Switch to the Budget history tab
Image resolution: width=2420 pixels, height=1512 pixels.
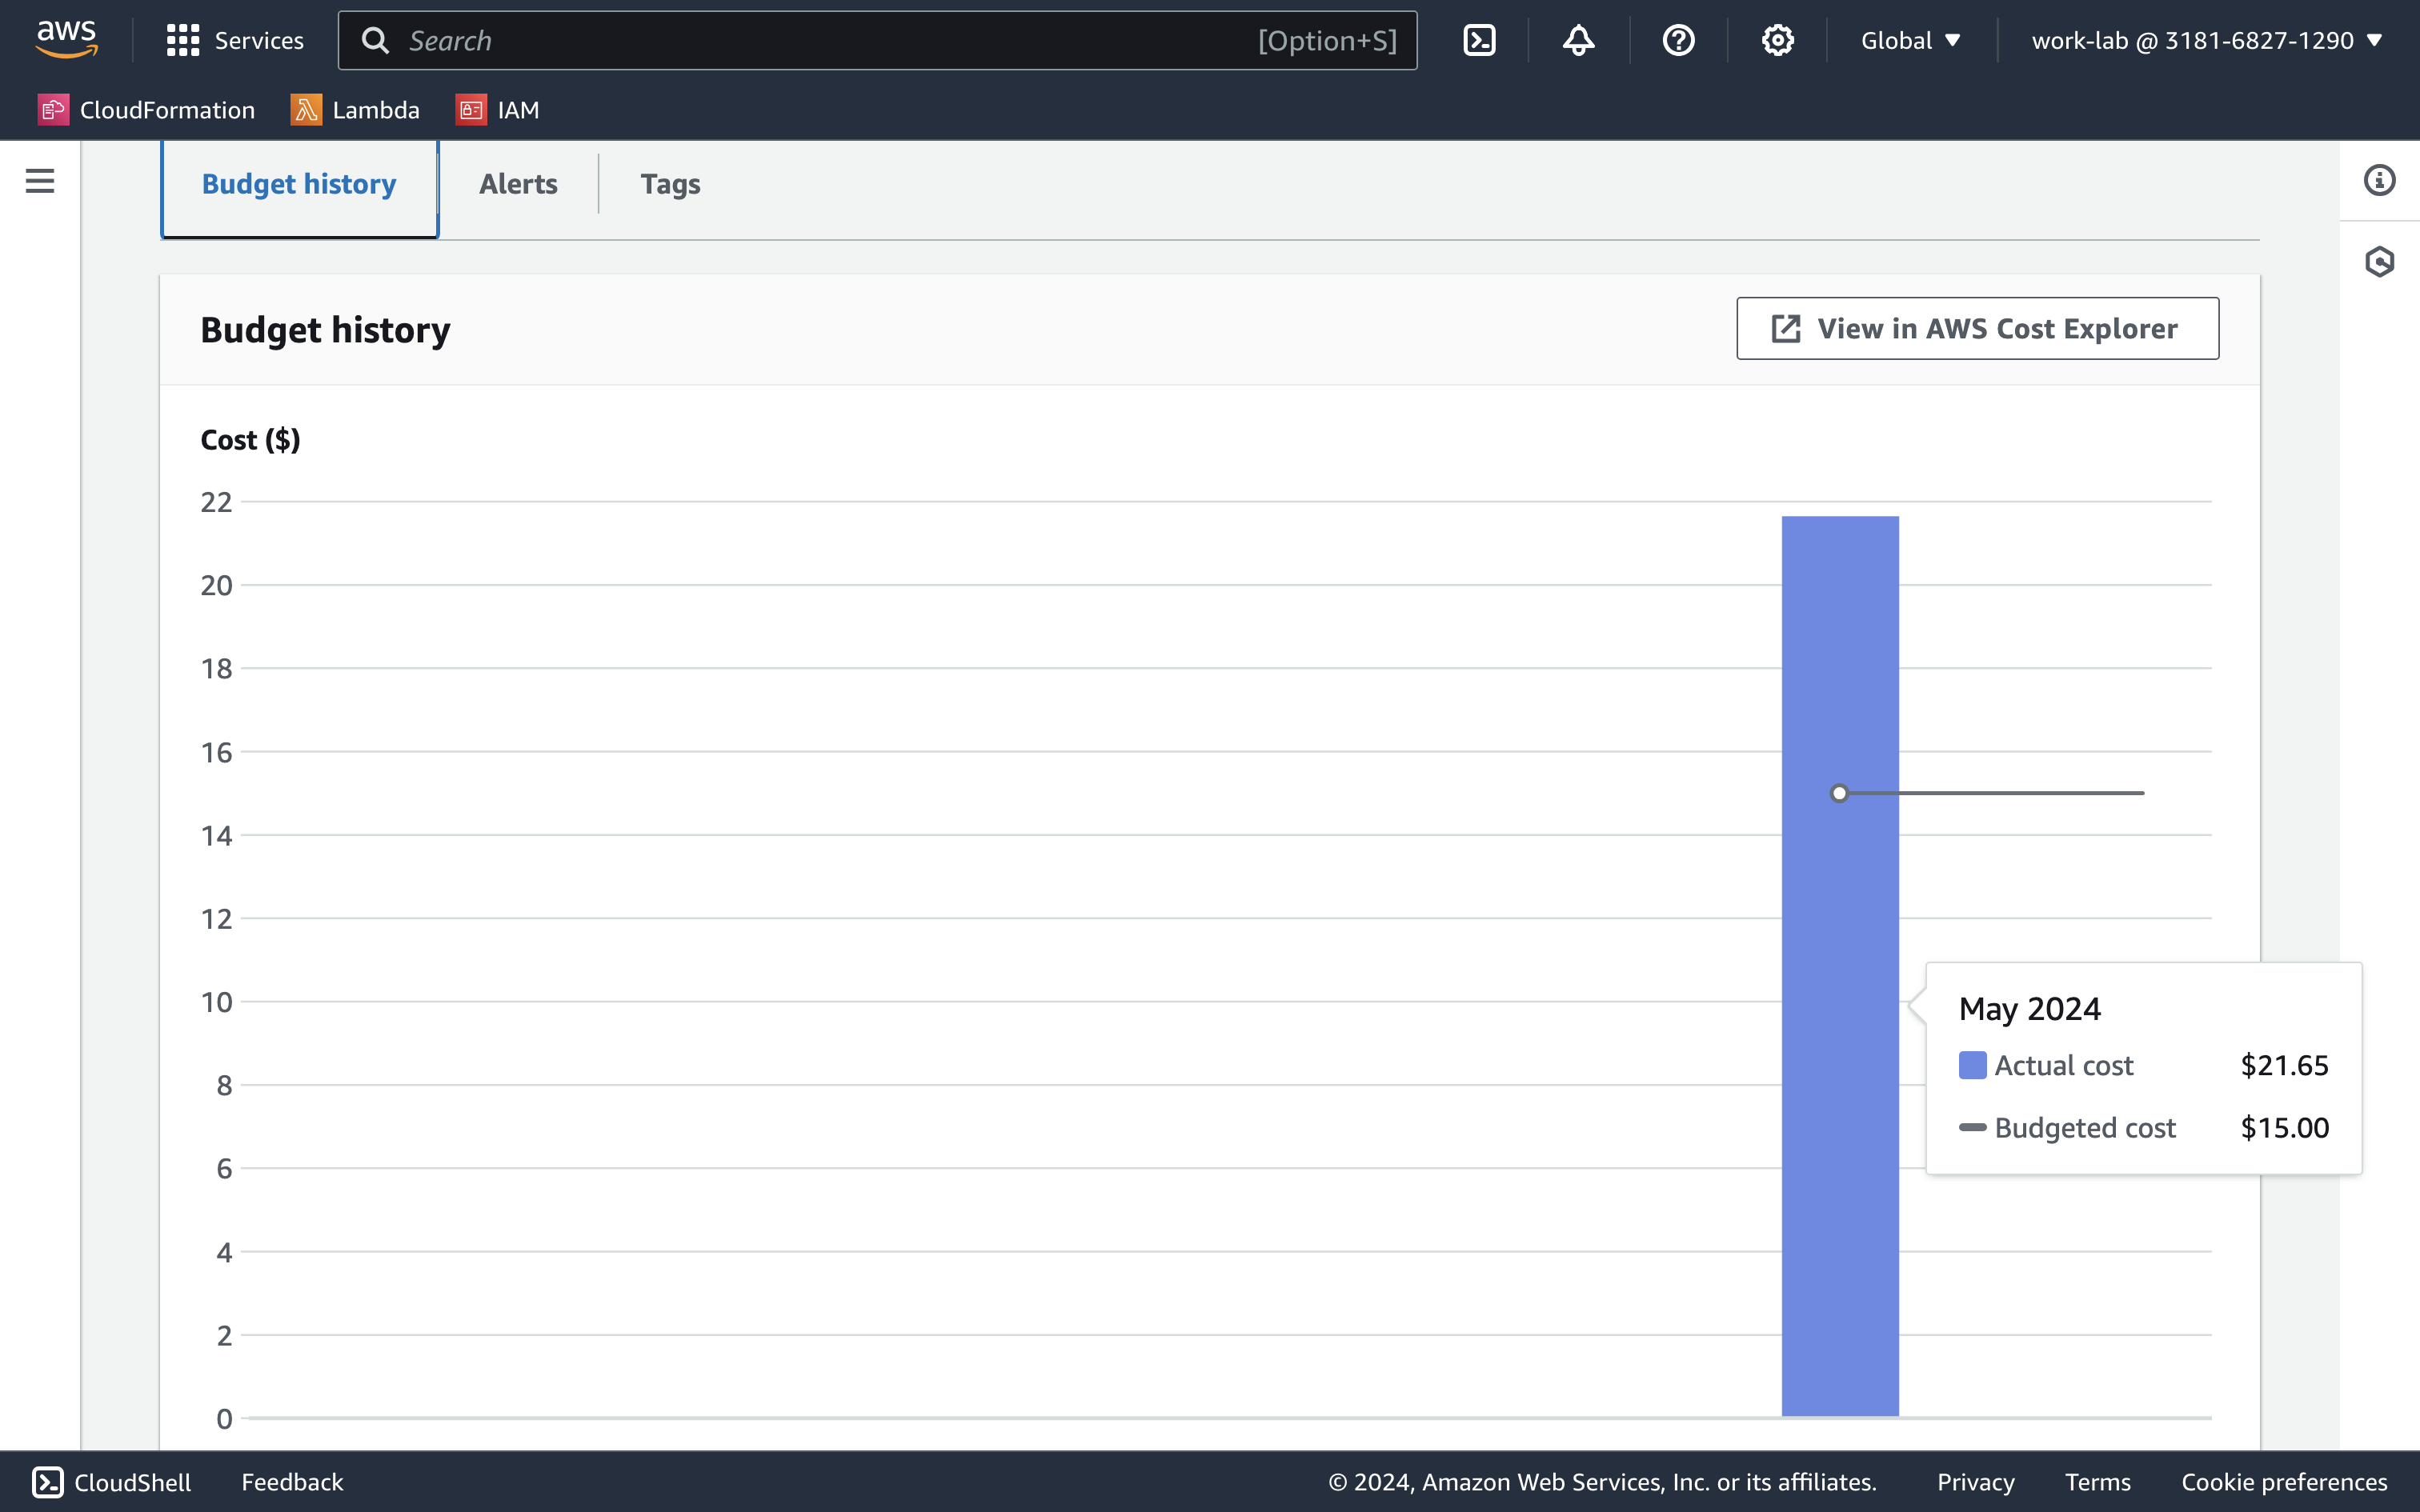click(x=299, y=185)
